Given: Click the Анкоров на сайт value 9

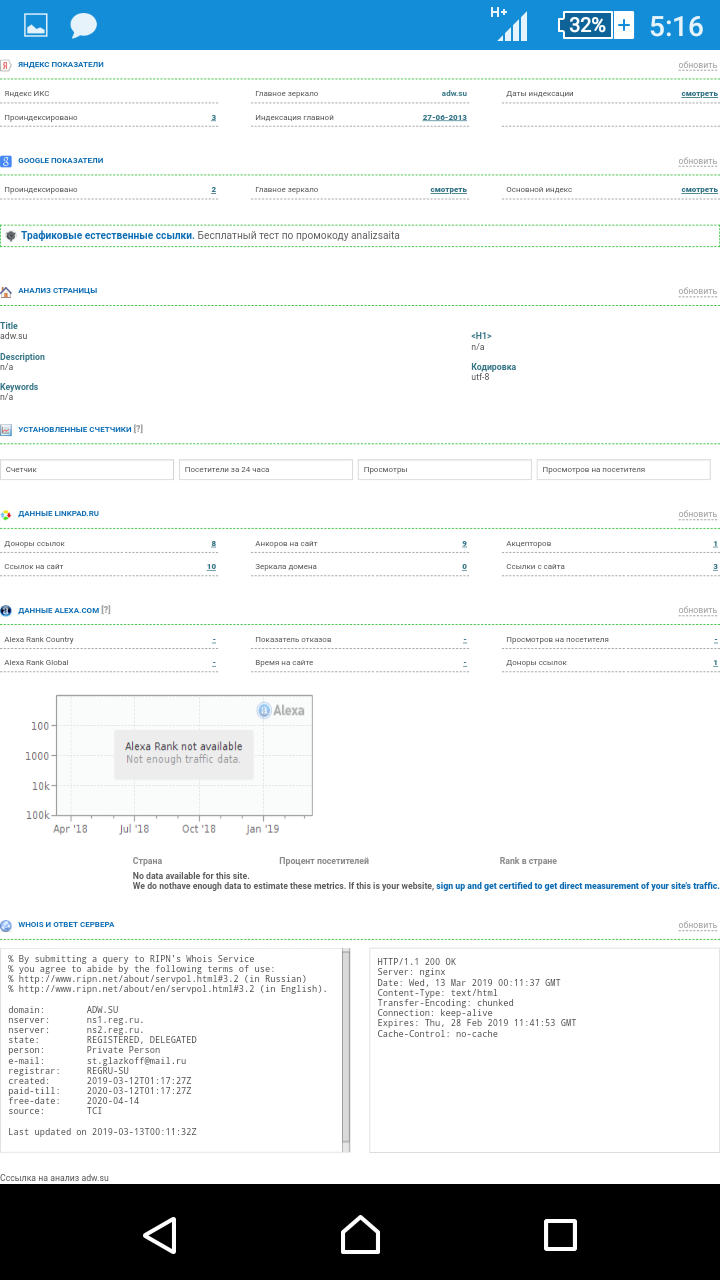Looking at the screenshot, I should coord(464,544).
